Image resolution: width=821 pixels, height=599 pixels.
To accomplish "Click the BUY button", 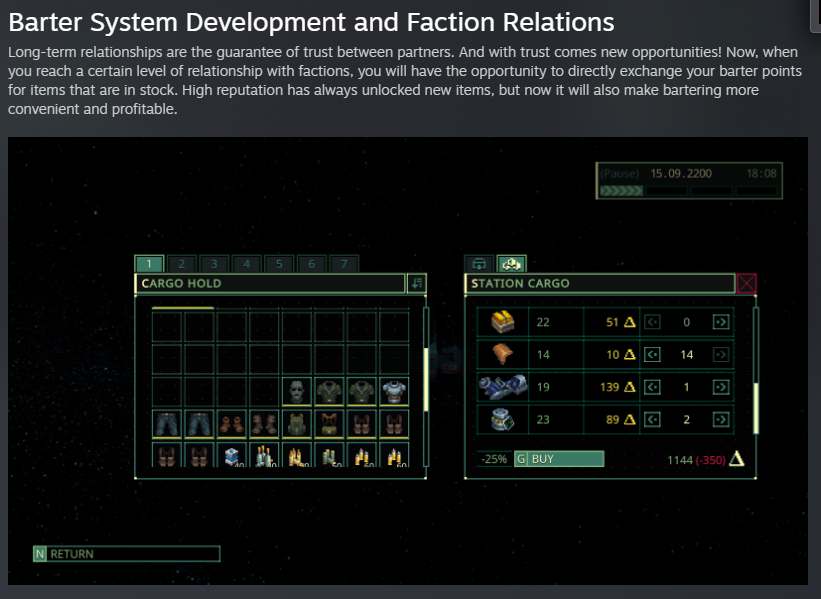I will click(x=559, y=459).
